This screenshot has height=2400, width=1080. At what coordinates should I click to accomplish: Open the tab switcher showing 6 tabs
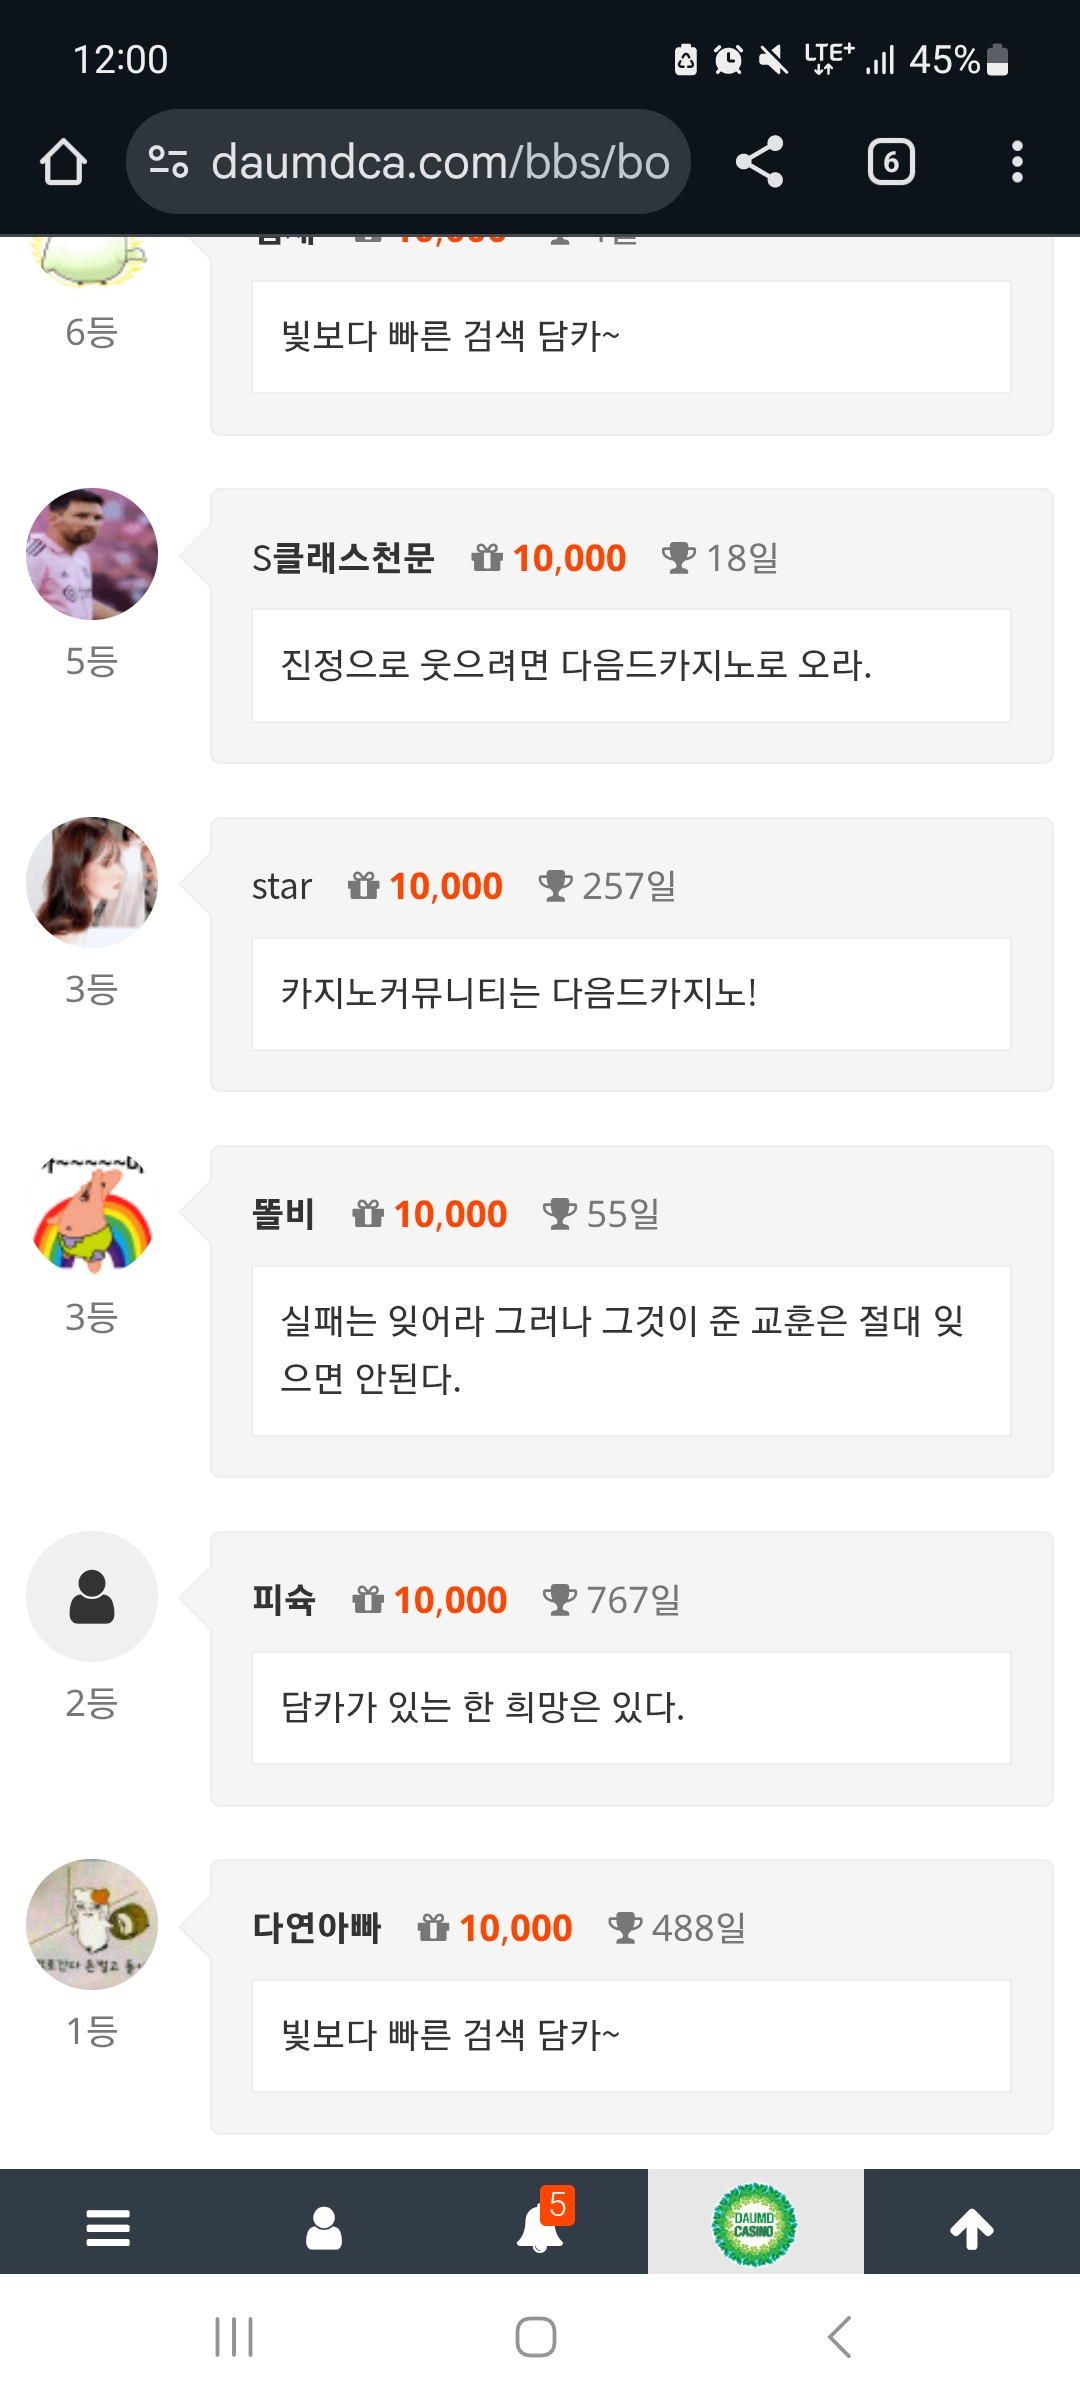pos(891,162)
